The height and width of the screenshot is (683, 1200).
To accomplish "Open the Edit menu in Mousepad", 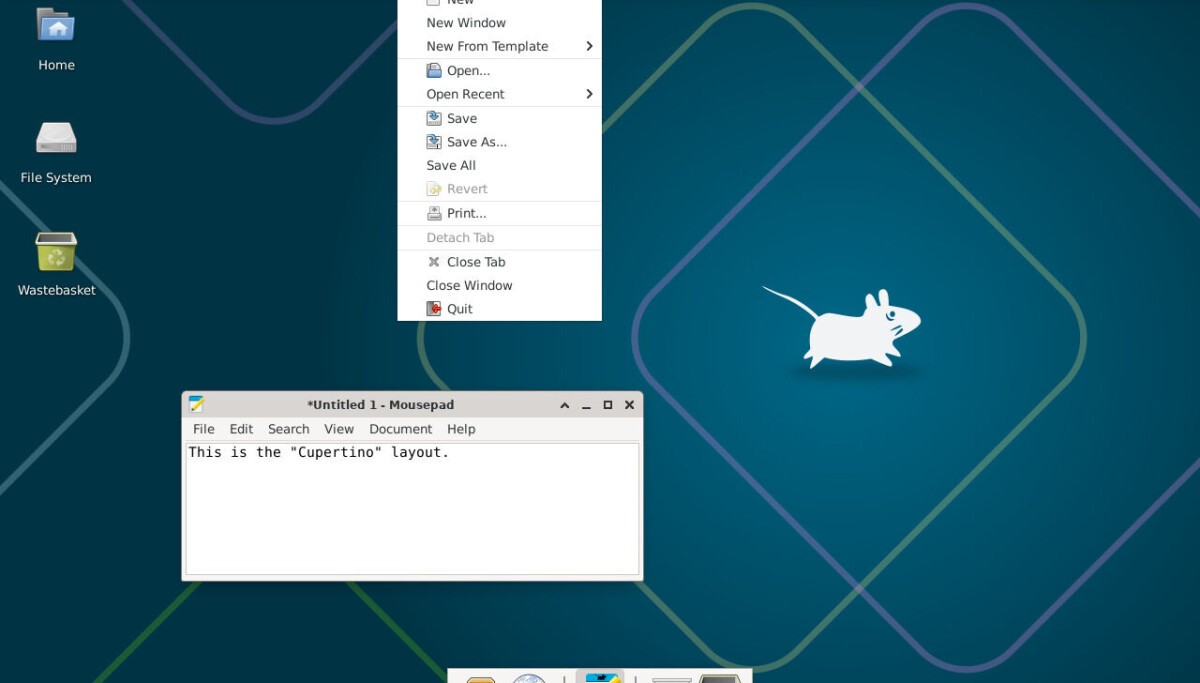I will tap(241, 429).
